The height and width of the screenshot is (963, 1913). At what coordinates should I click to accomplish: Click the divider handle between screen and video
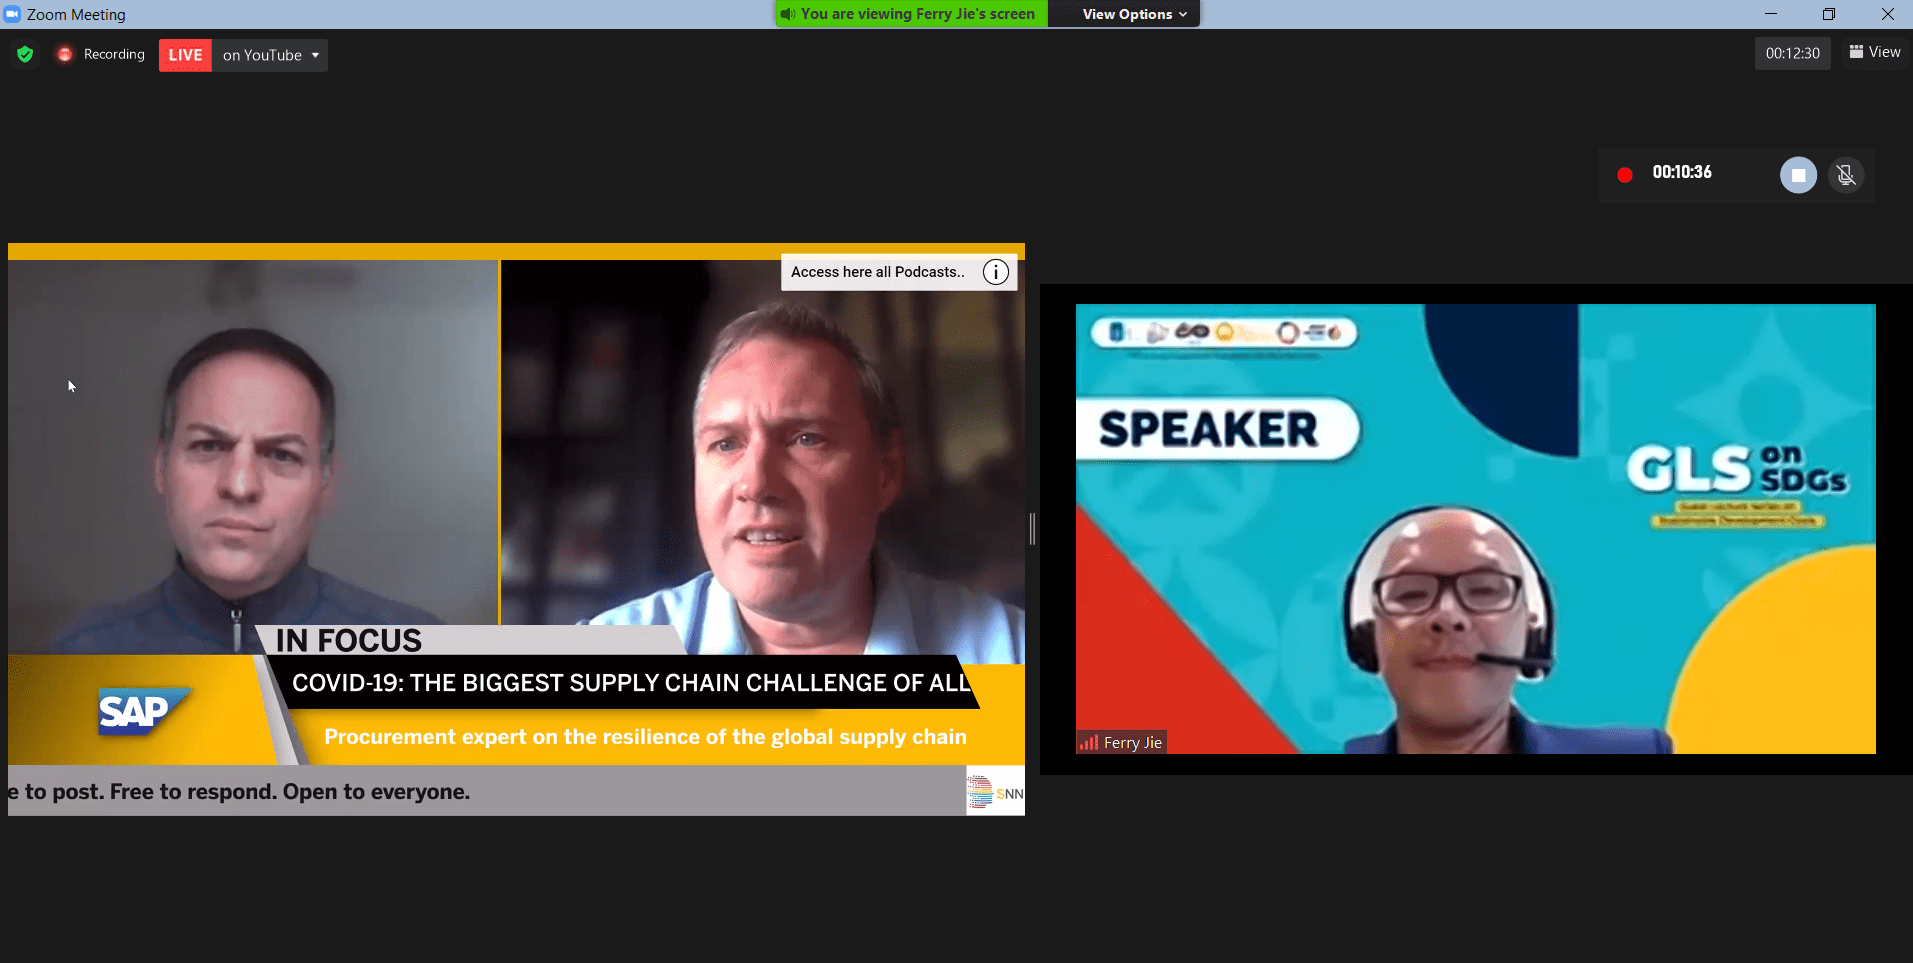click(1032, 528)
